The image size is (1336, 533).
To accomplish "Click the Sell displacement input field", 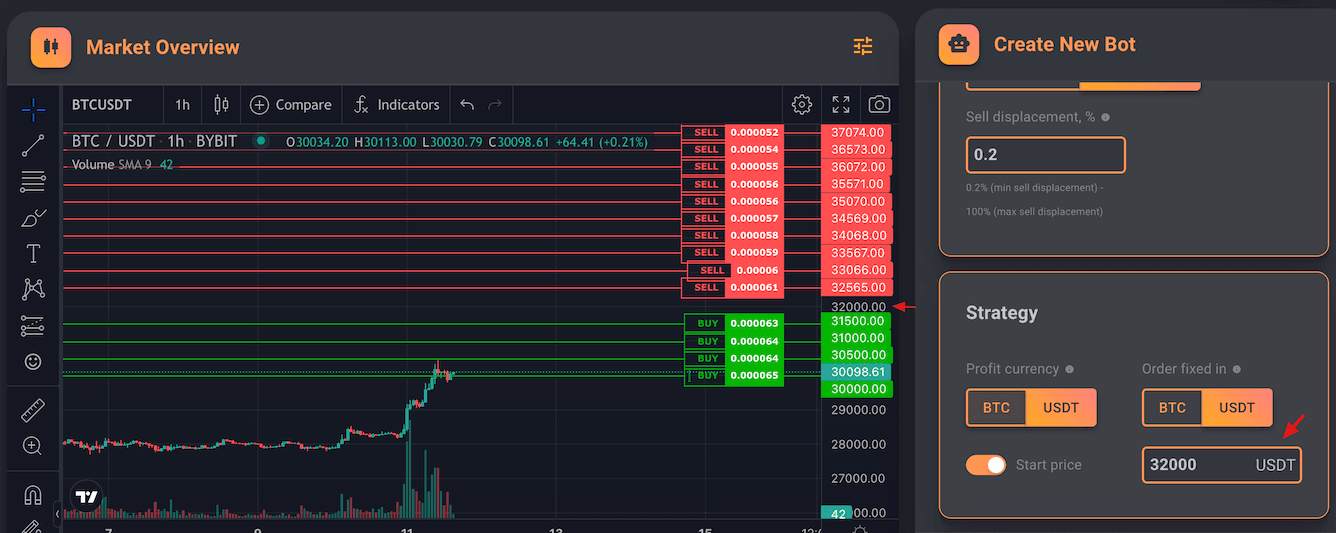I will click(1045, 155).
